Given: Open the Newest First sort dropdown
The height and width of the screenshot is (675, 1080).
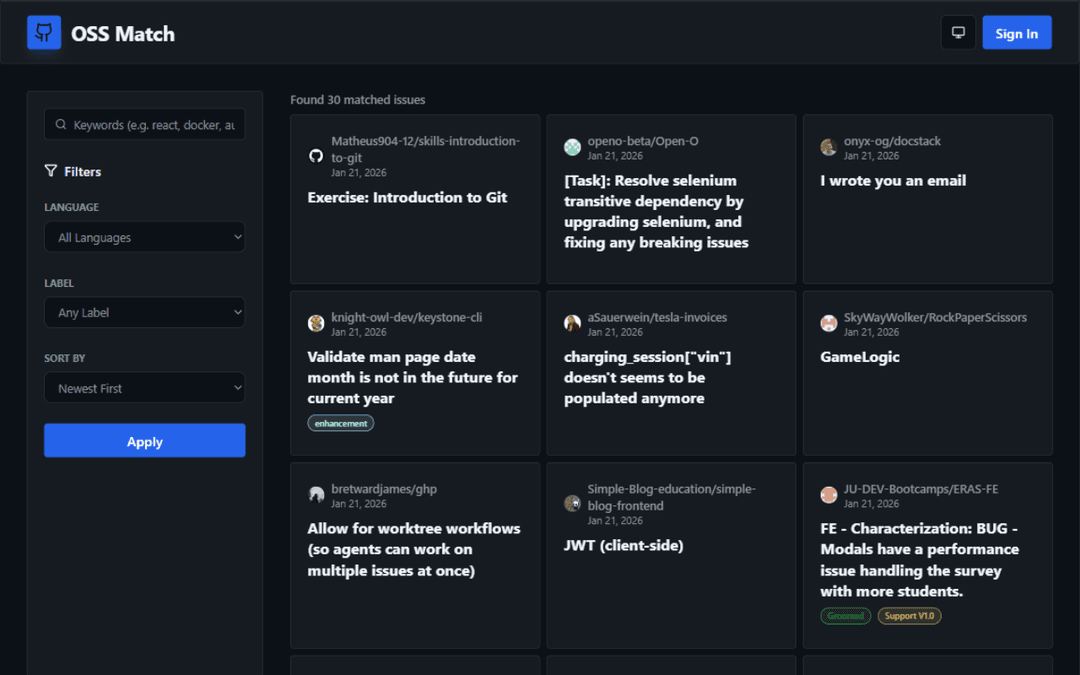Looking at the screenshot, I should [x=144, y=387].
